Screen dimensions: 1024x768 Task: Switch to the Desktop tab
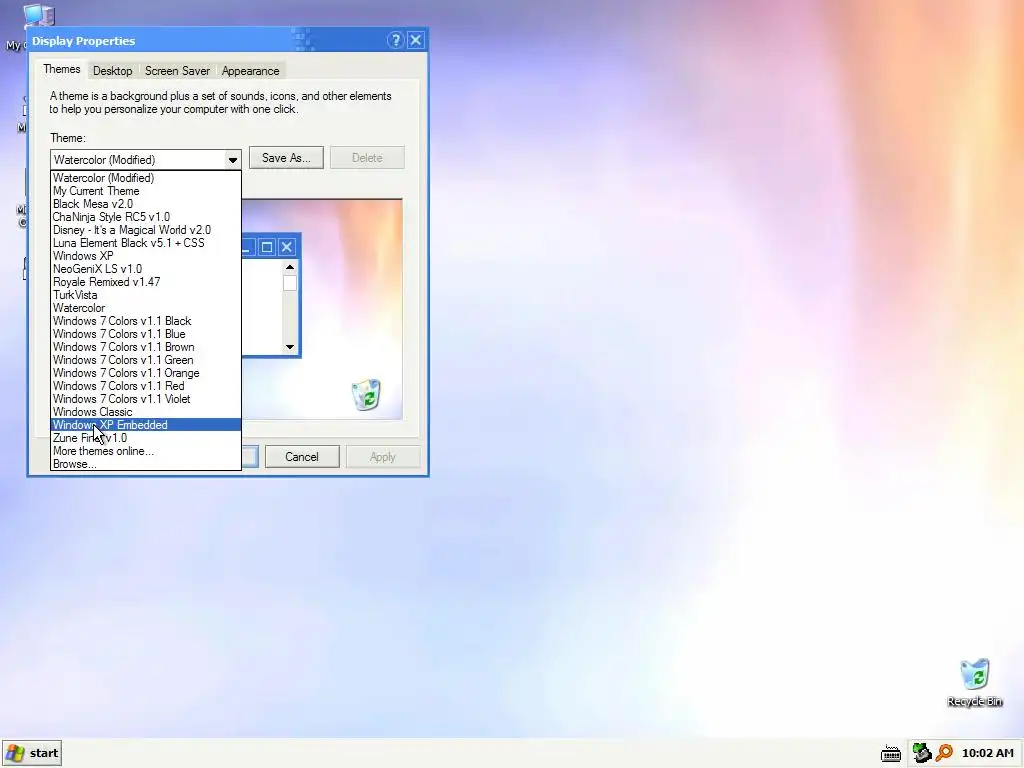[112, 71]
